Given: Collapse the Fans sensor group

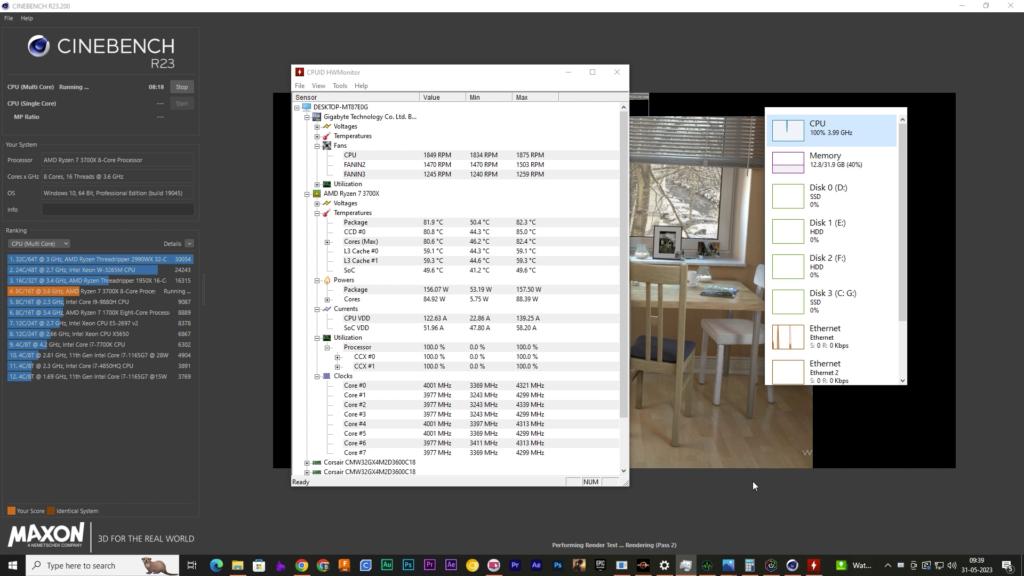Looking at the screenshot, I should click(317, 146).
